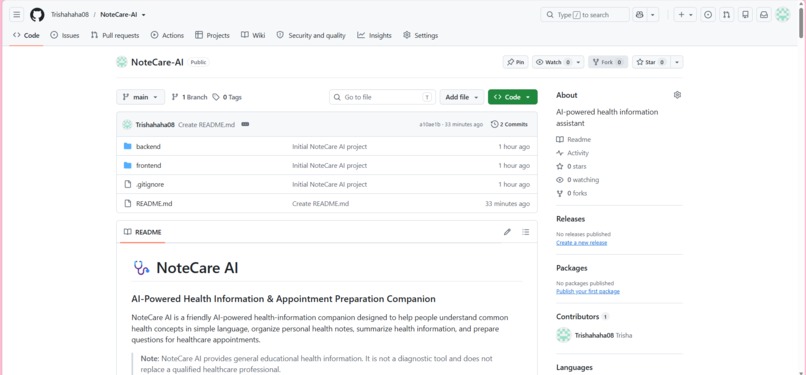Image resolution: width=806 pixels, height=375 pixels.
Task: Star the NoteCare-AI repository
Action: [x=651, y=62]
